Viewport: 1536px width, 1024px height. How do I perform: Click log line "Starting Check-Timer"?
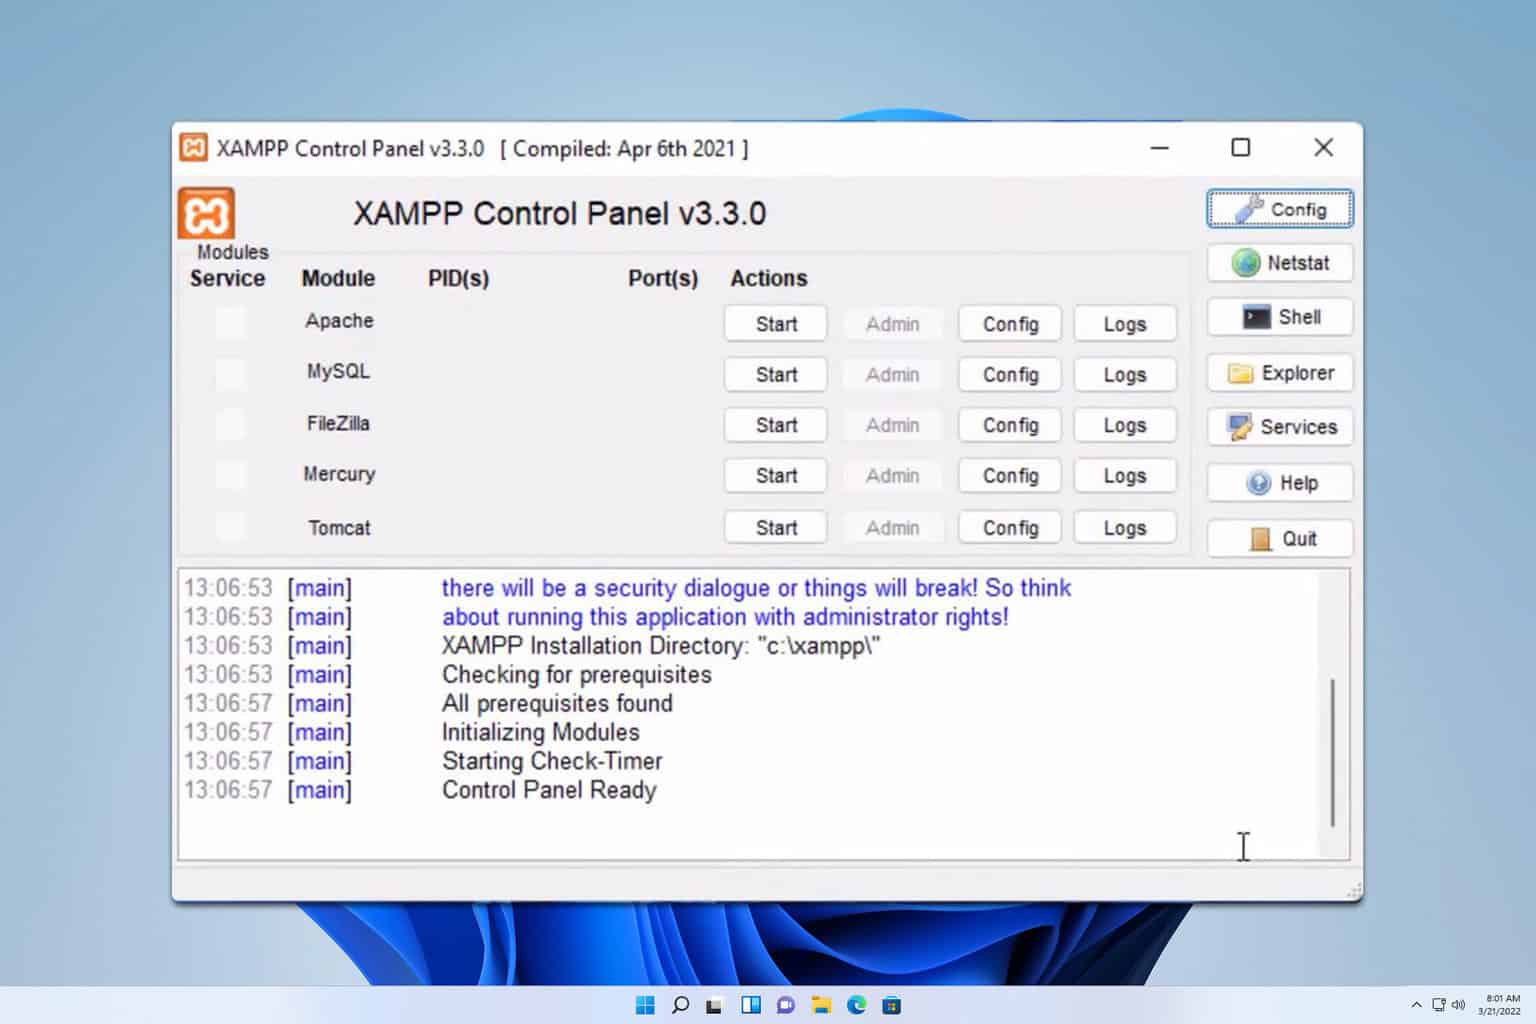(x=552, y=761)
